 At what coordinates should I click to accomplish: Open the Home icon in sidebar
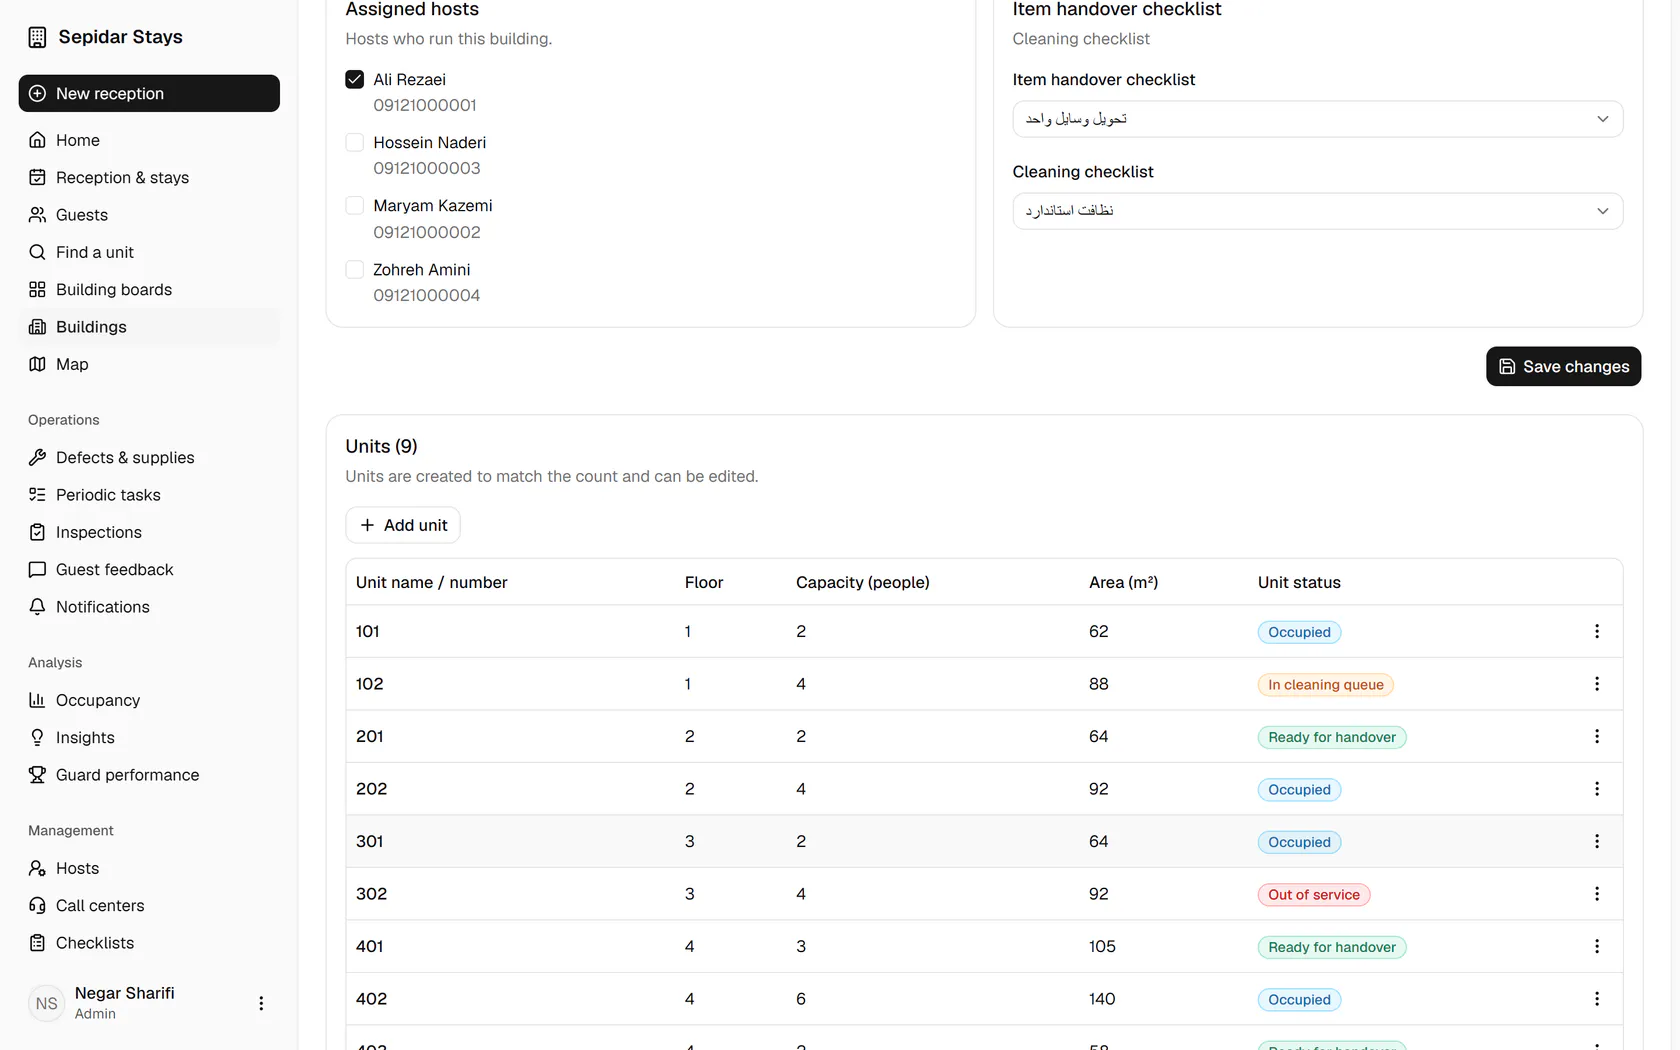pyautogui.click(x=37, y=140)
